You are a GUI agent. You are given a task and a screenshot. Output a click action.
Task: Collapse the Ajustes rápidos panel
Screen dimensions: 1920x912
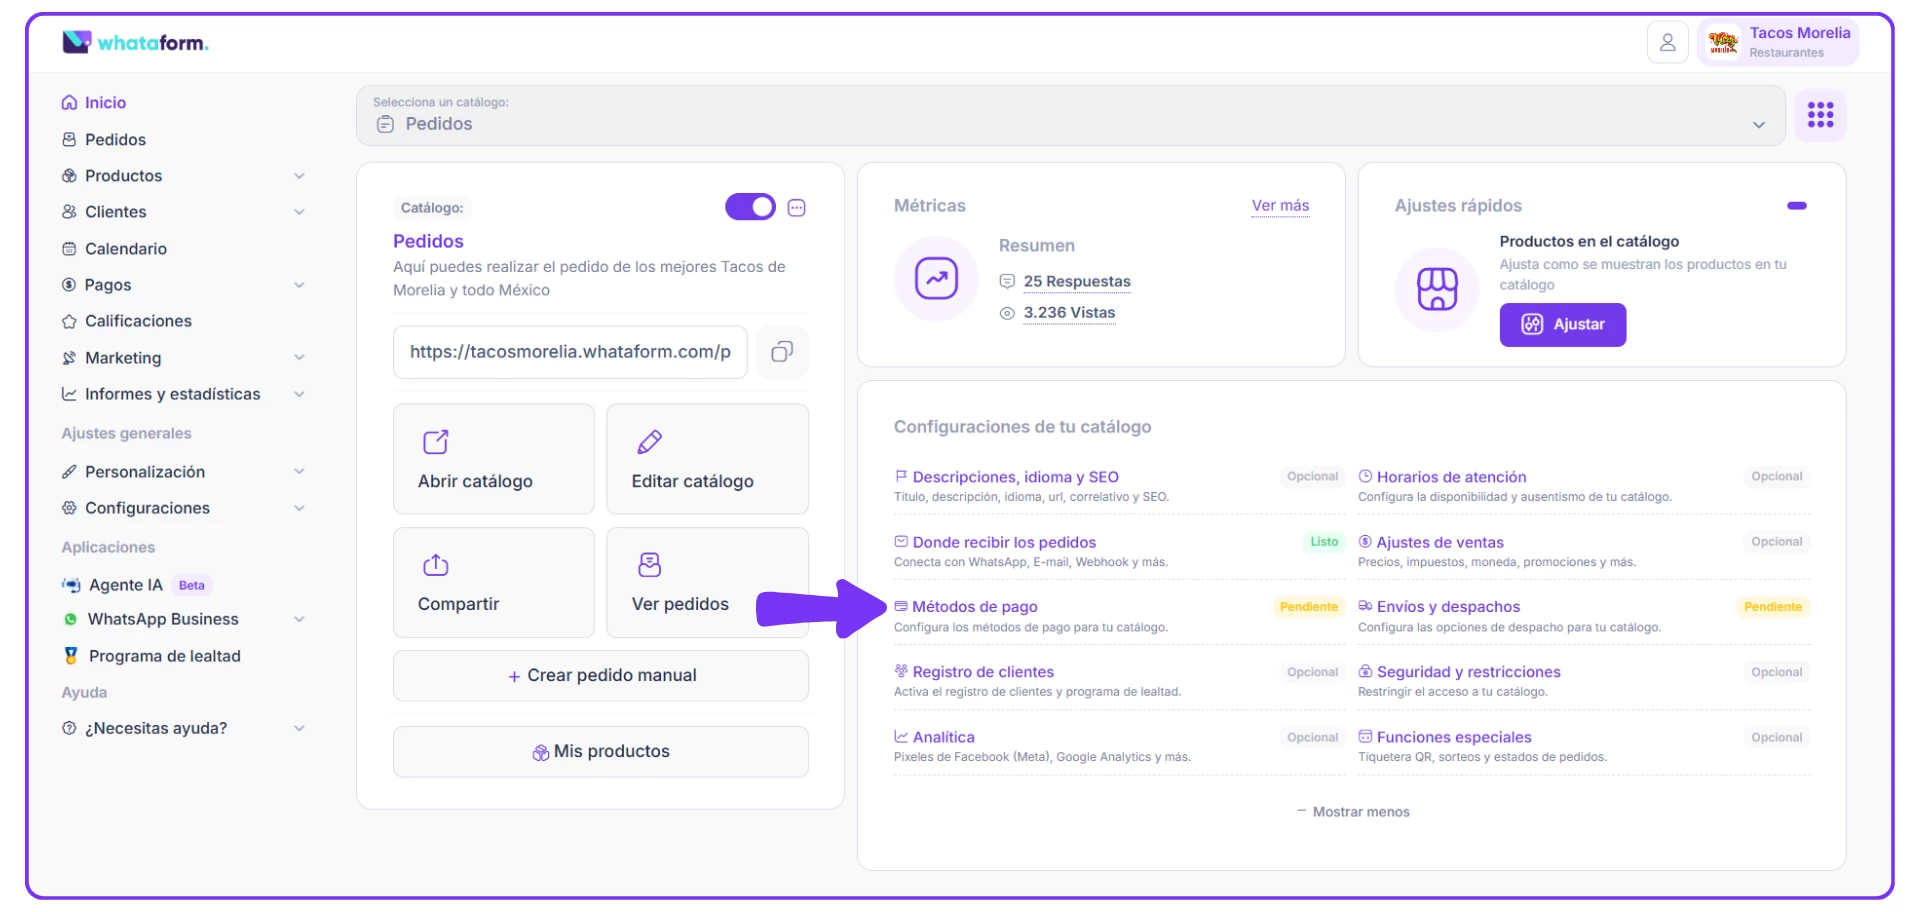(1796, 206)
